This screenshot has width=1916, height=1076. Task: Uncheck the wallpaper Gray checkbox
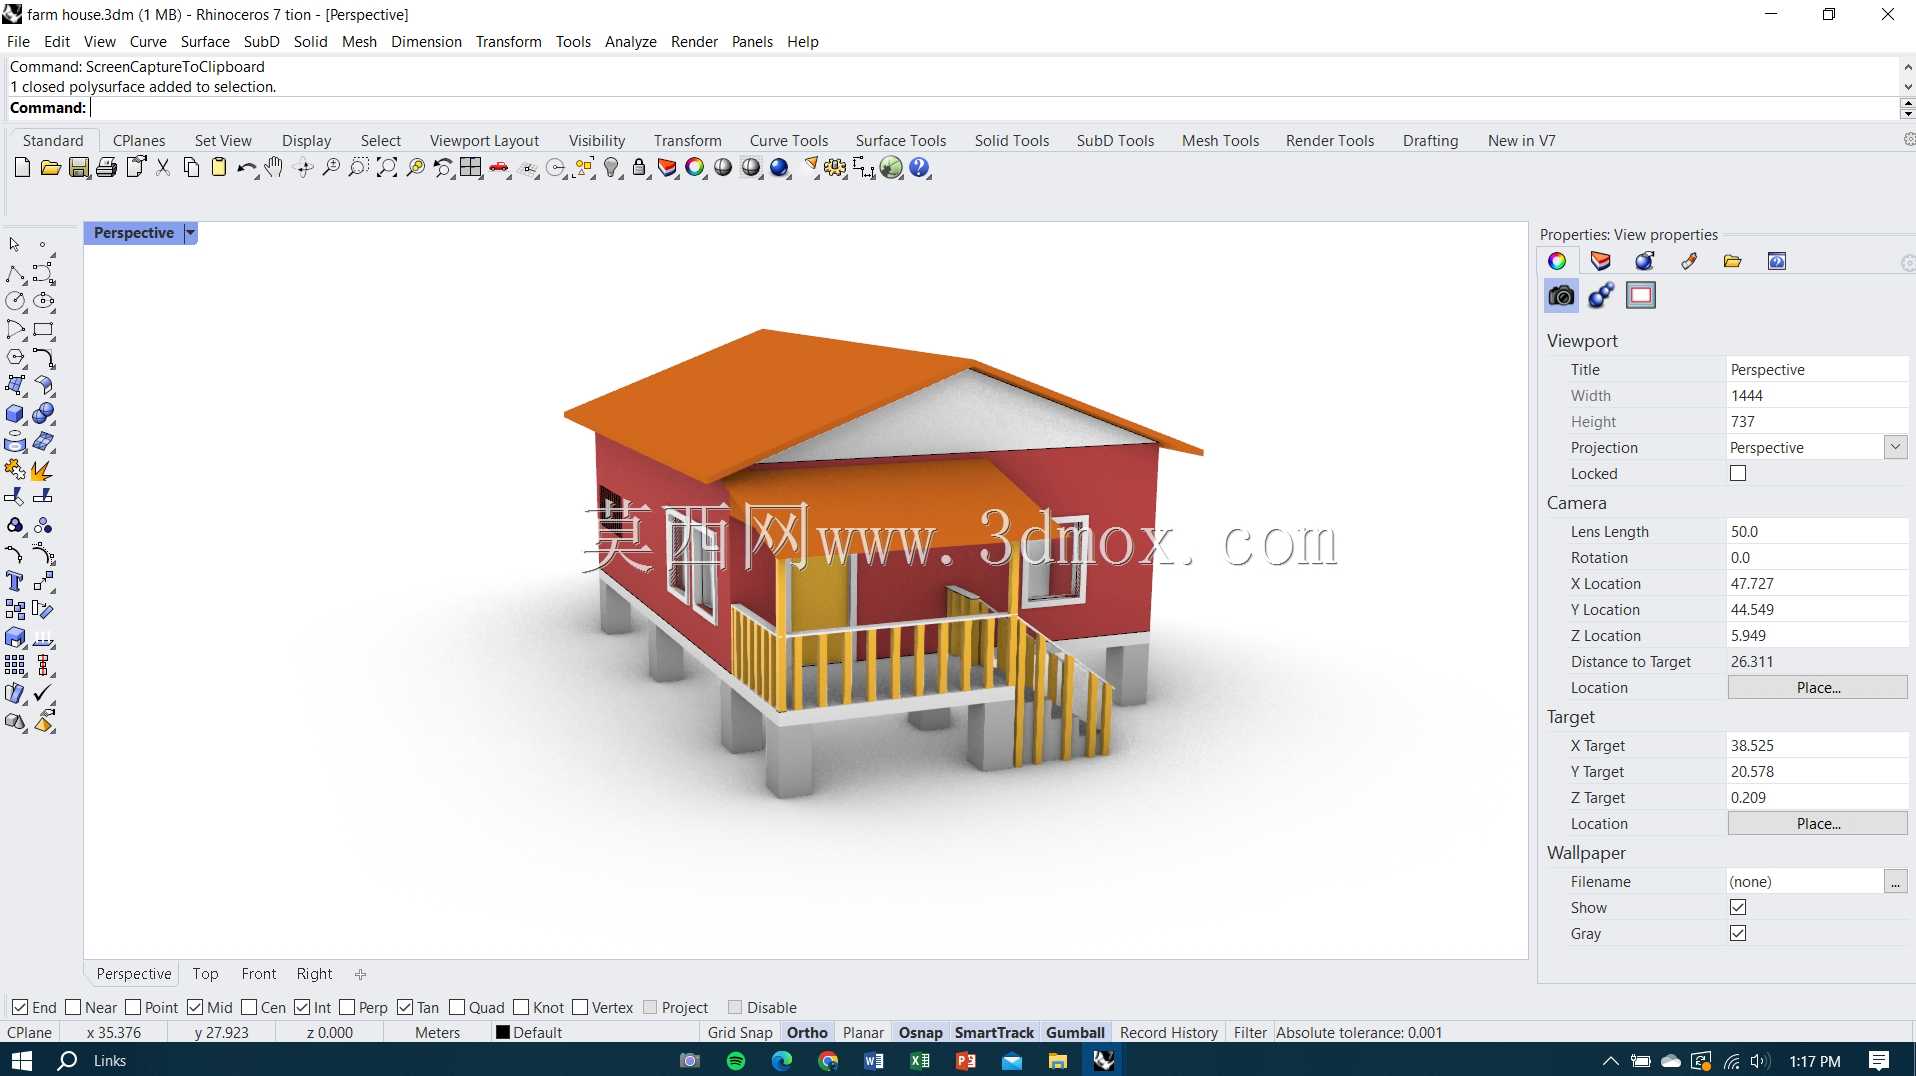tap(1738, 933)
